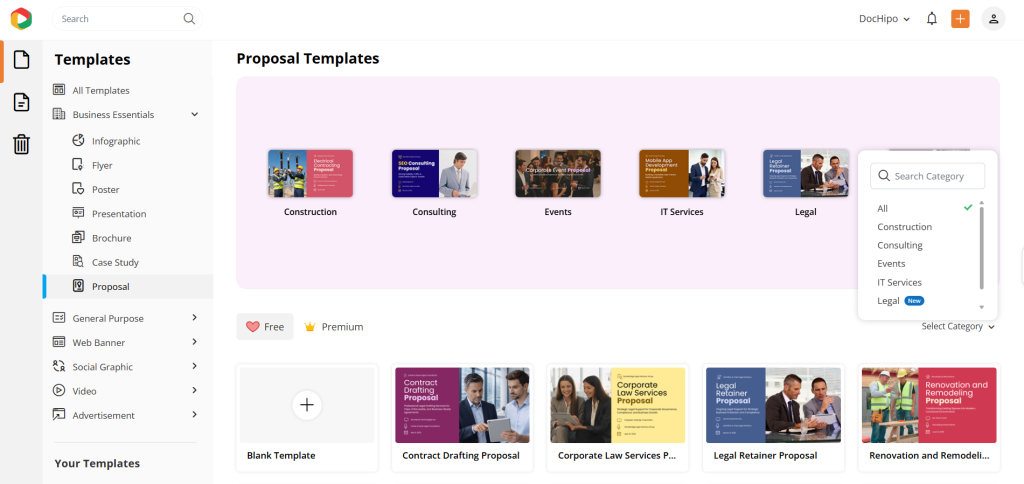Screen dimensions: 1024x484
Task: Click the Case Study icon
Action: (78, 262)
